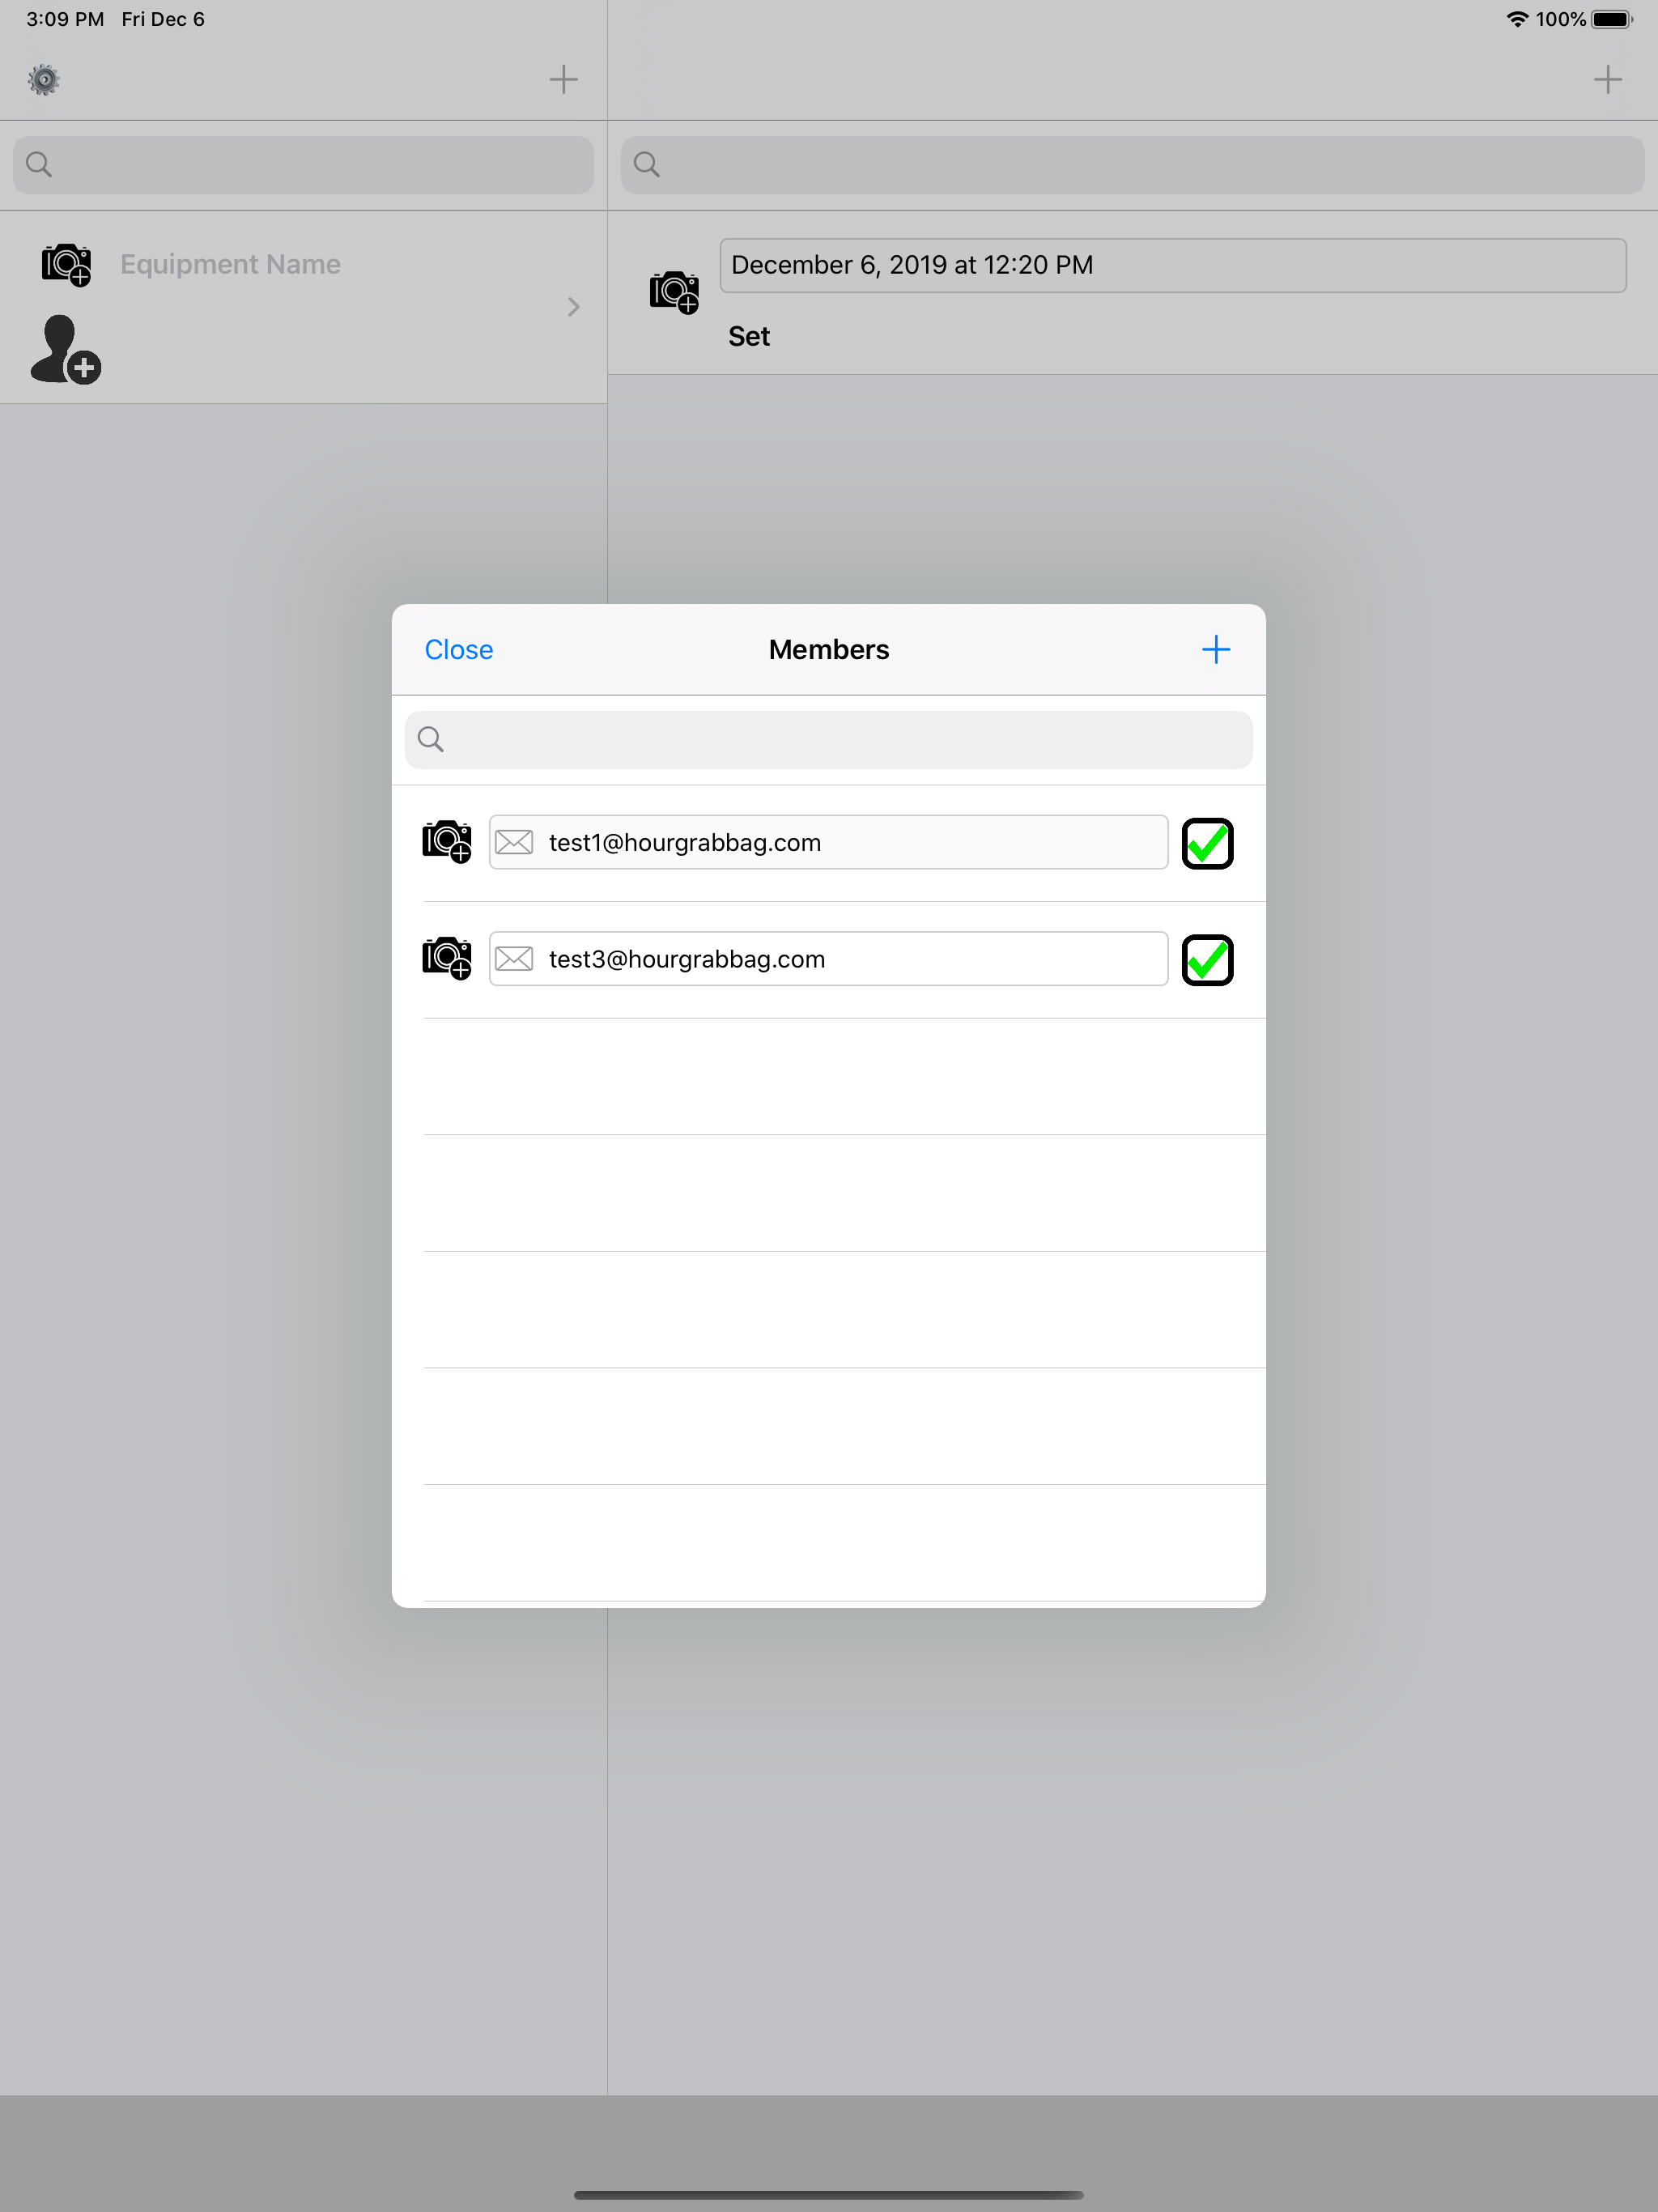Open Equipment Name row chevron
This screenshot has width=1658, height=2212.
[574, 307]
